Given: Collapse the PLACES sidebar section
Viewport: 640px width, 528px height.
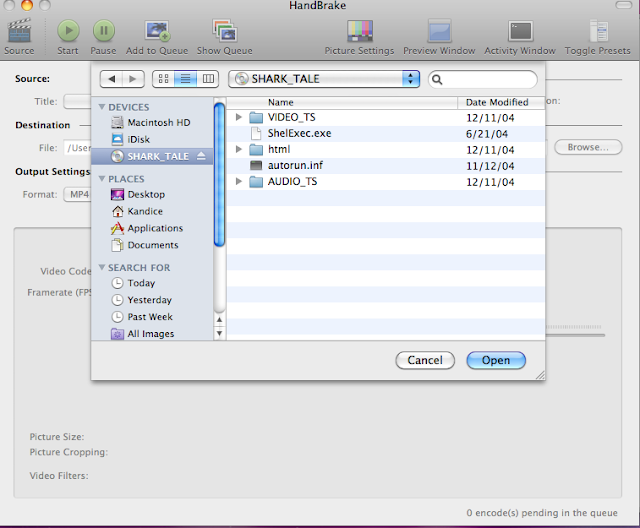Looking at the screenshot, I should click(102, 179).
